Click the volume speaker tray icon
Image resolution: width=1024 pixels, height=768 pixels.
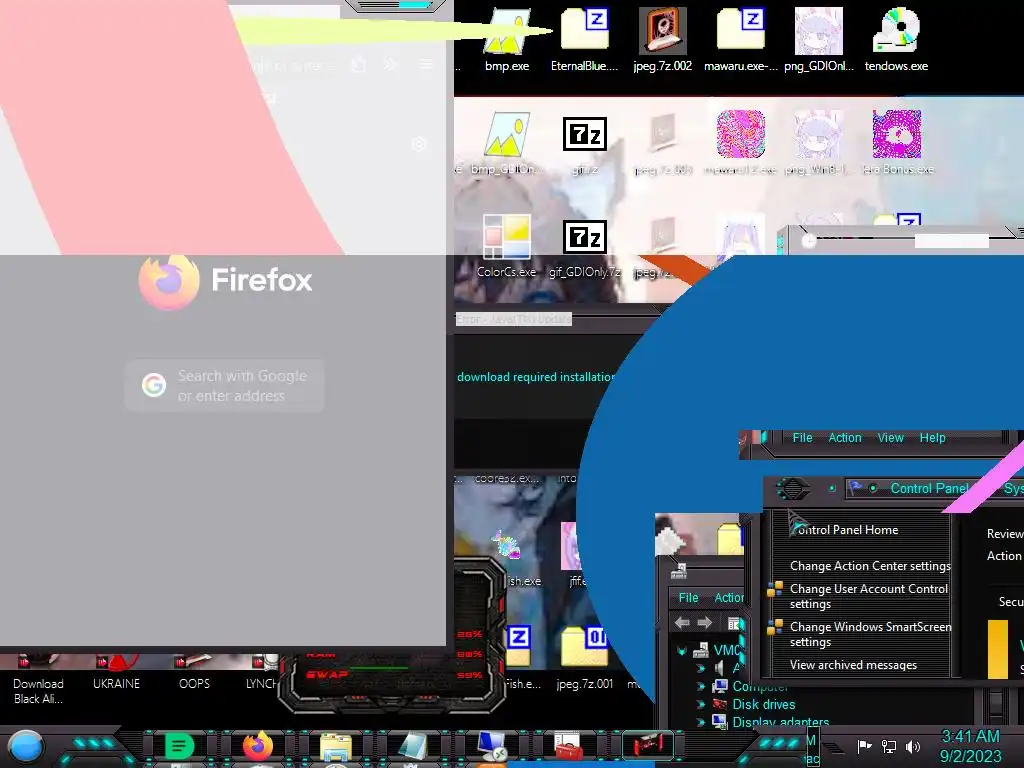click(x=913, y=746)
